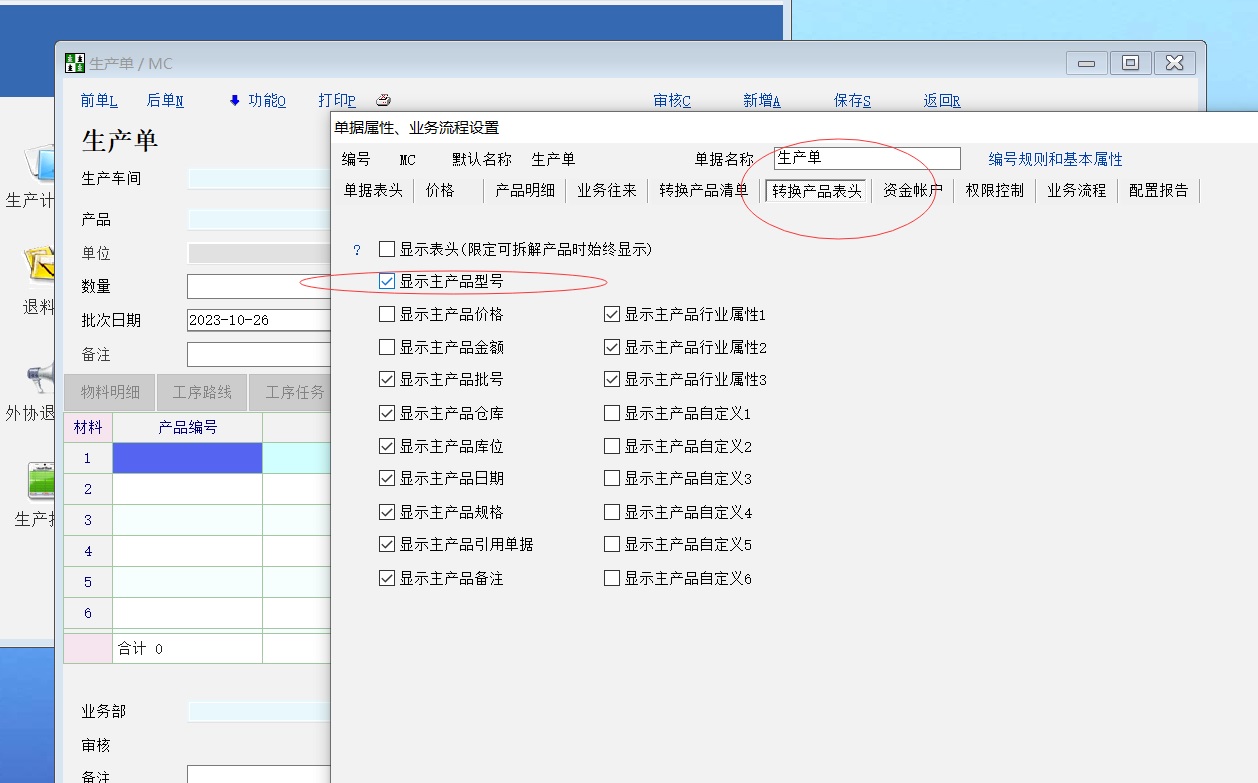This screenshot has width=1258, height=783.
Task: Click the blue down-arrow icon beside 功能O
Action: click(235, 100)
